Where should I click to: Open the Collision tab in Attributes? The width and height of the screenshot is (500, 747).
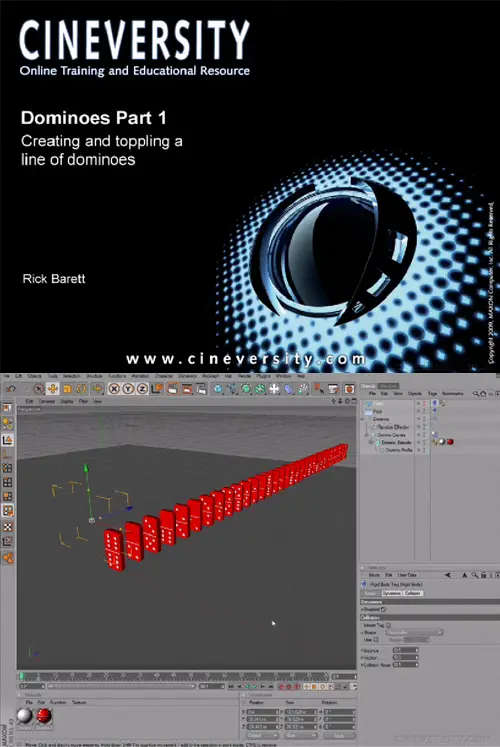tap(413, 593)
